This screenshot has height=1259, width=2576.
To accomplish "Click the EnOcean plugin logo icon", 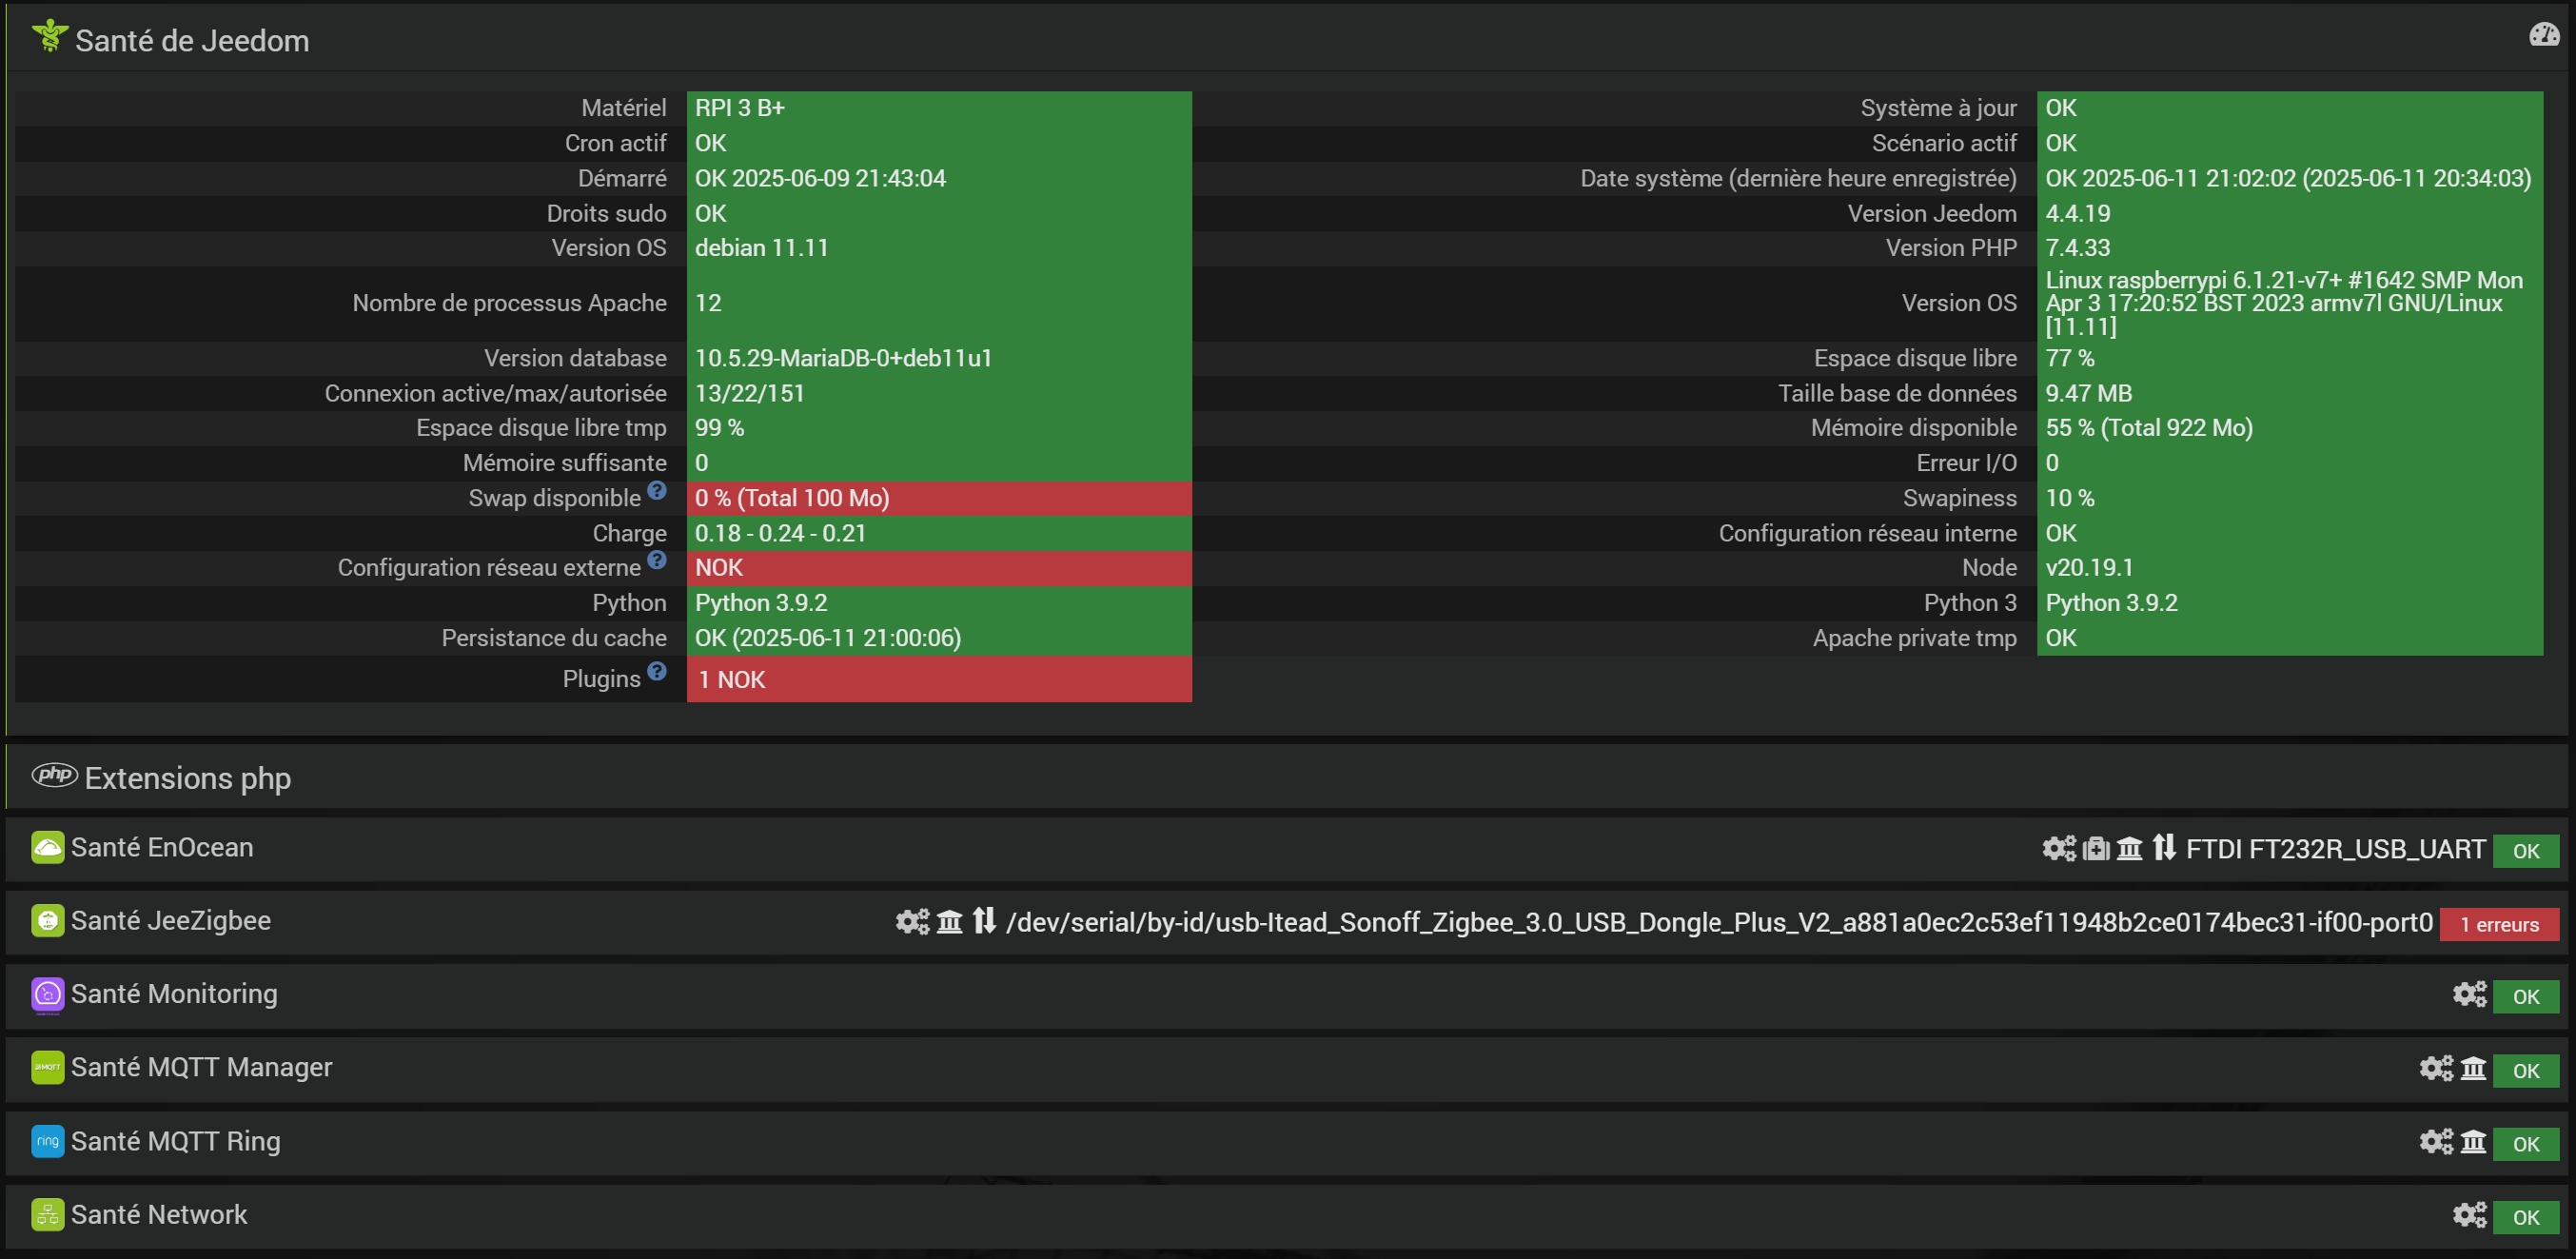I will point(48,847).
